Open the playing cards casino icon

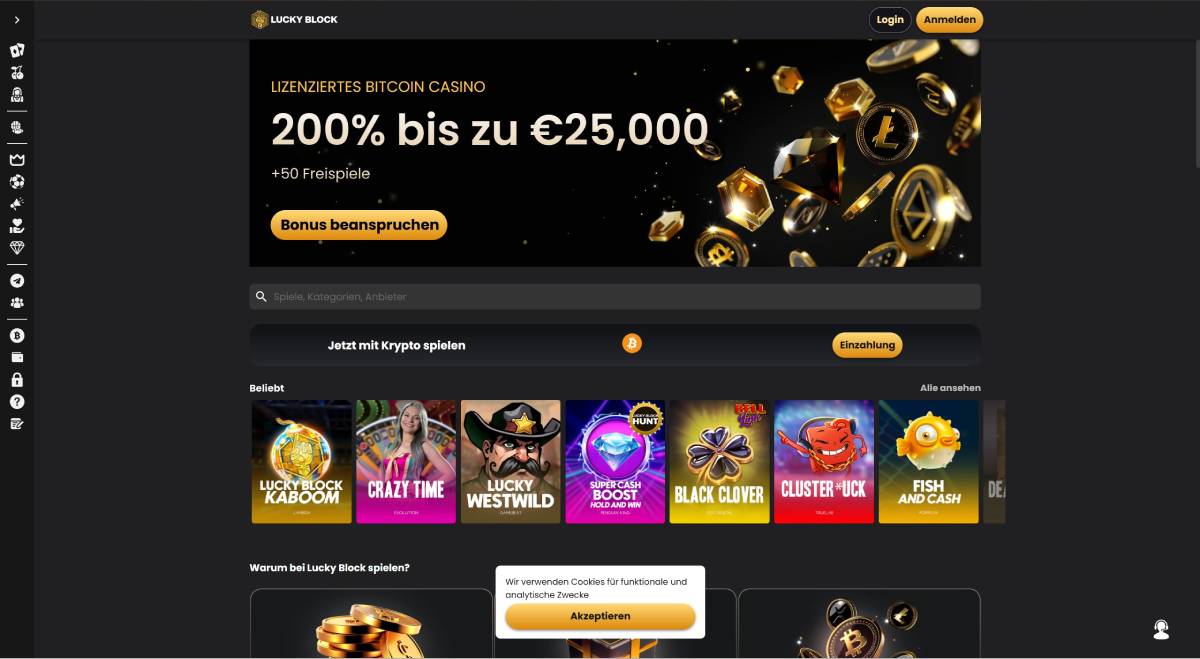pos(17,50)
